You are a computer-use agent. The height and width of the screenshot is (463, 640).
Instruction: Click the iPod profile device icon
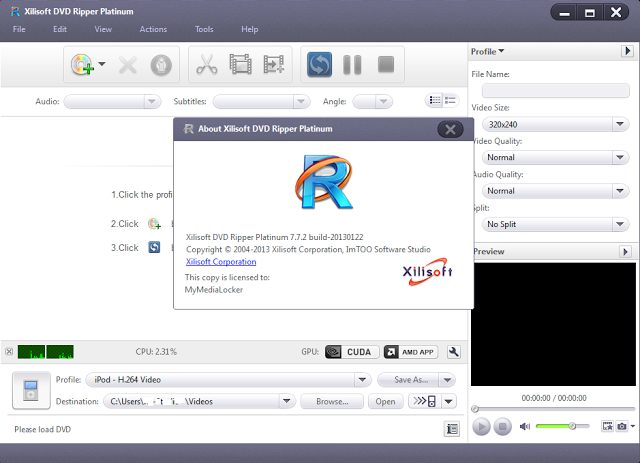click(x=31, y=390)
